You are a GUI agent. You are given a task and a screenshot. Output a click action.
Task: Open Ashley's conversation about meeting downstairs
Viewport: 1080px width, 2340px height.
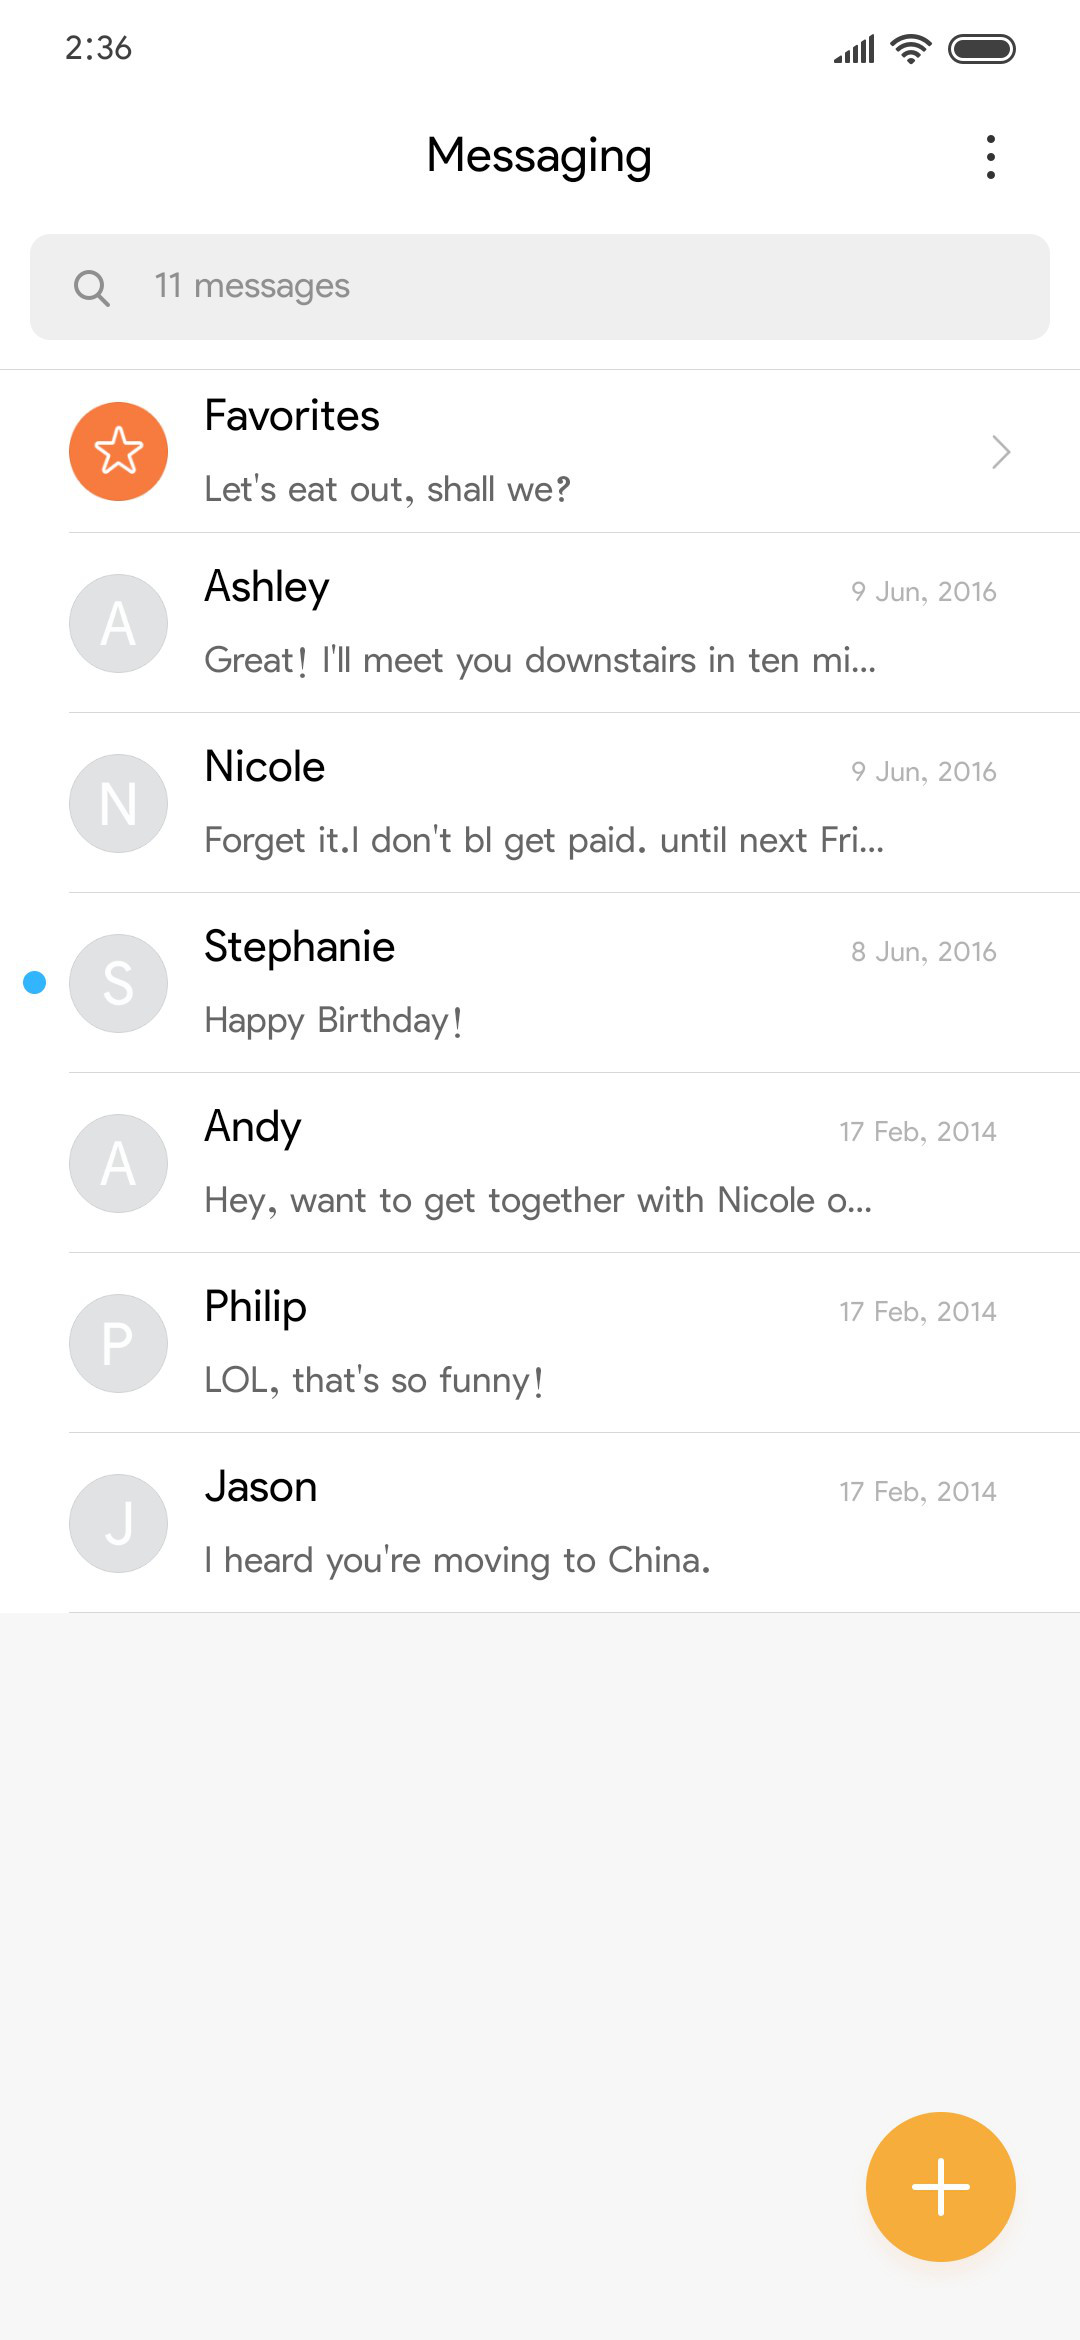click(540, 623)
